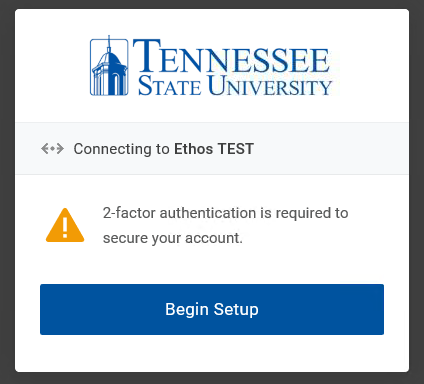Click the Begin word on the blue button
The height and width of the screenshot is (384, 424).
(187, 310)
